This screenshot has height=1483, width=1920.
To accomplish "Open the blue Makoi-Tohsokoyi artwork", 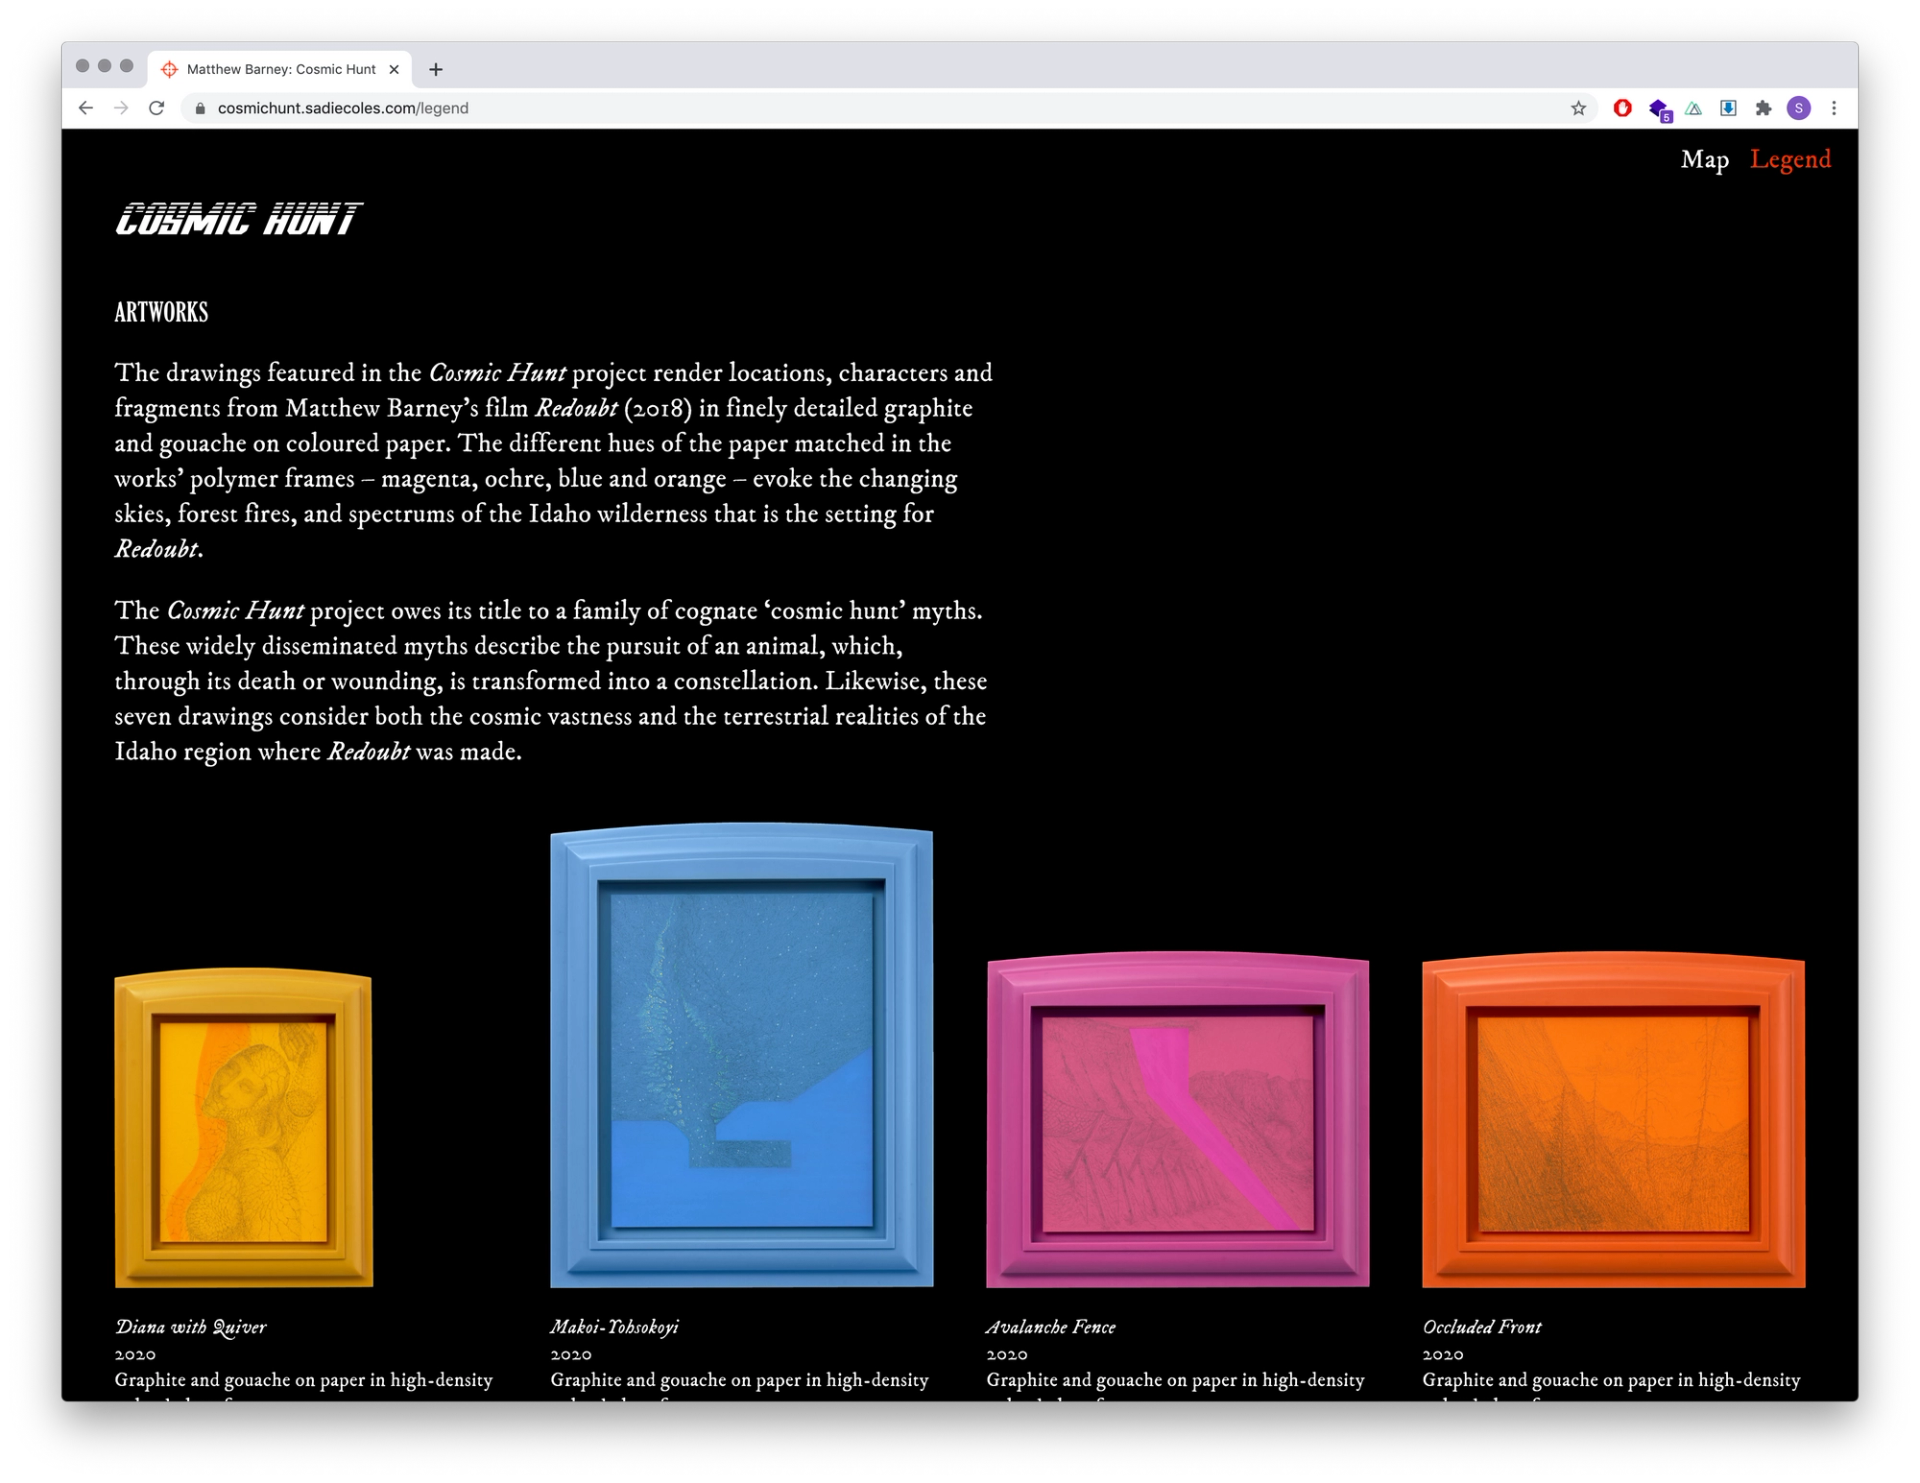I will click(741, 1055).
